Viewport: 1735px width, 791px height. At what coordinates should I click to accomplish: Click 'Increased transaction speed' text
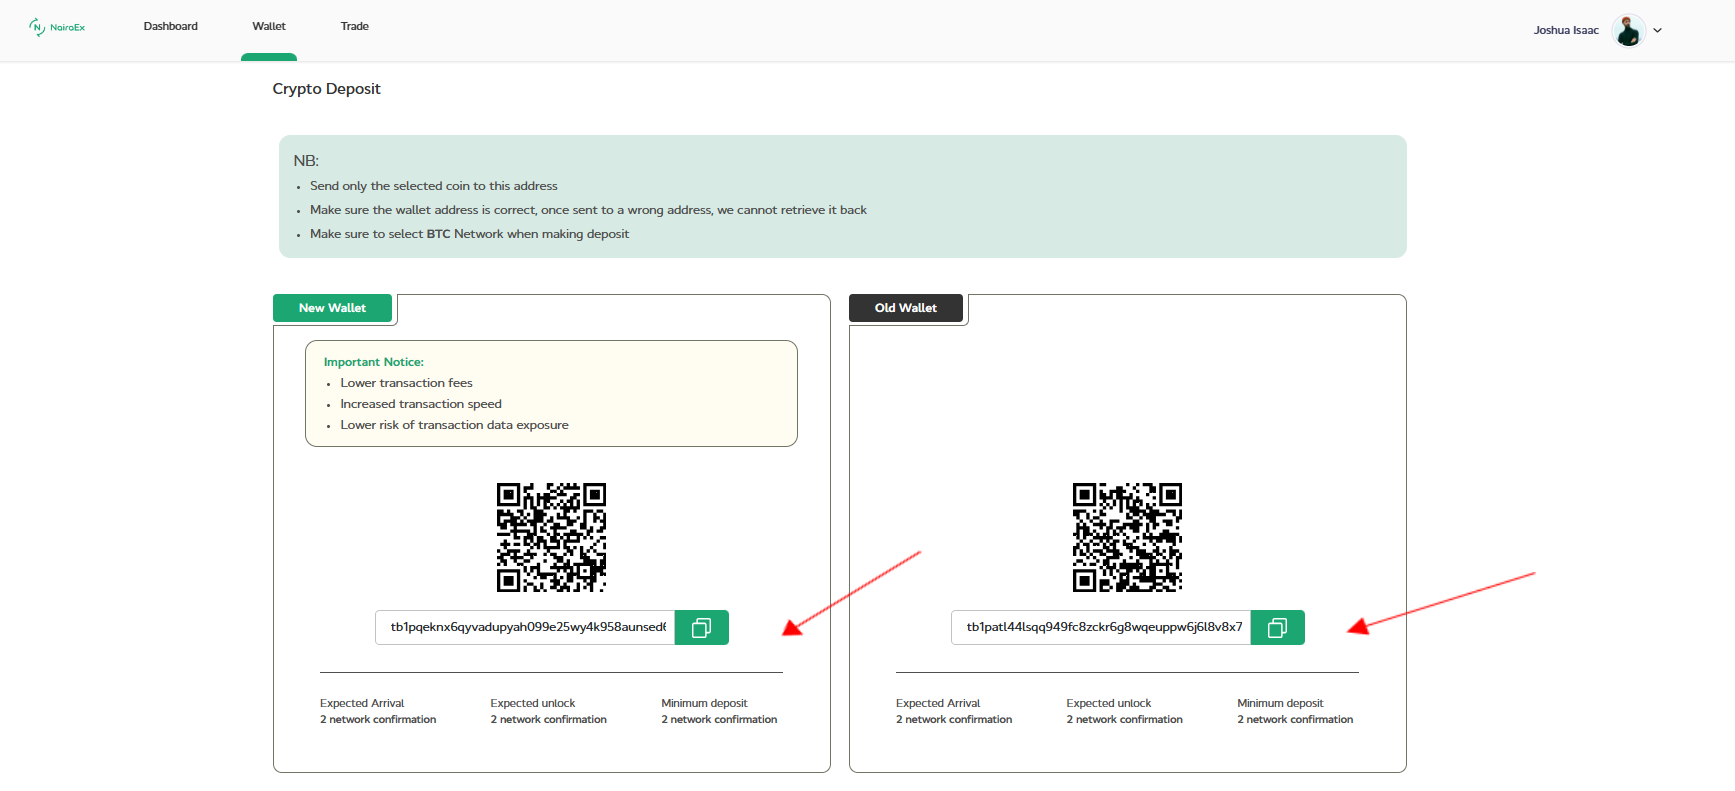[421, 404]
